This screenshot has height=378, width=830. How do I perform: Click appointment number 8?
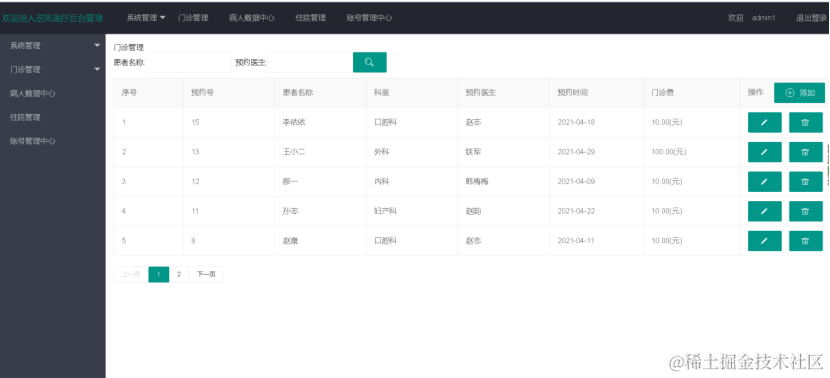pos(193,241)
